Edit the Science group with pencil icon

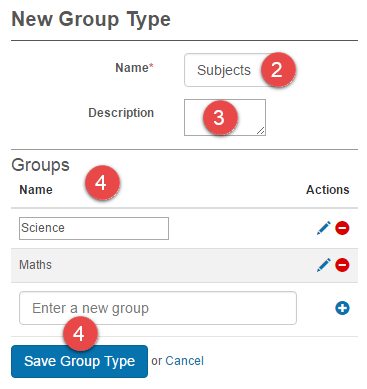323,228
